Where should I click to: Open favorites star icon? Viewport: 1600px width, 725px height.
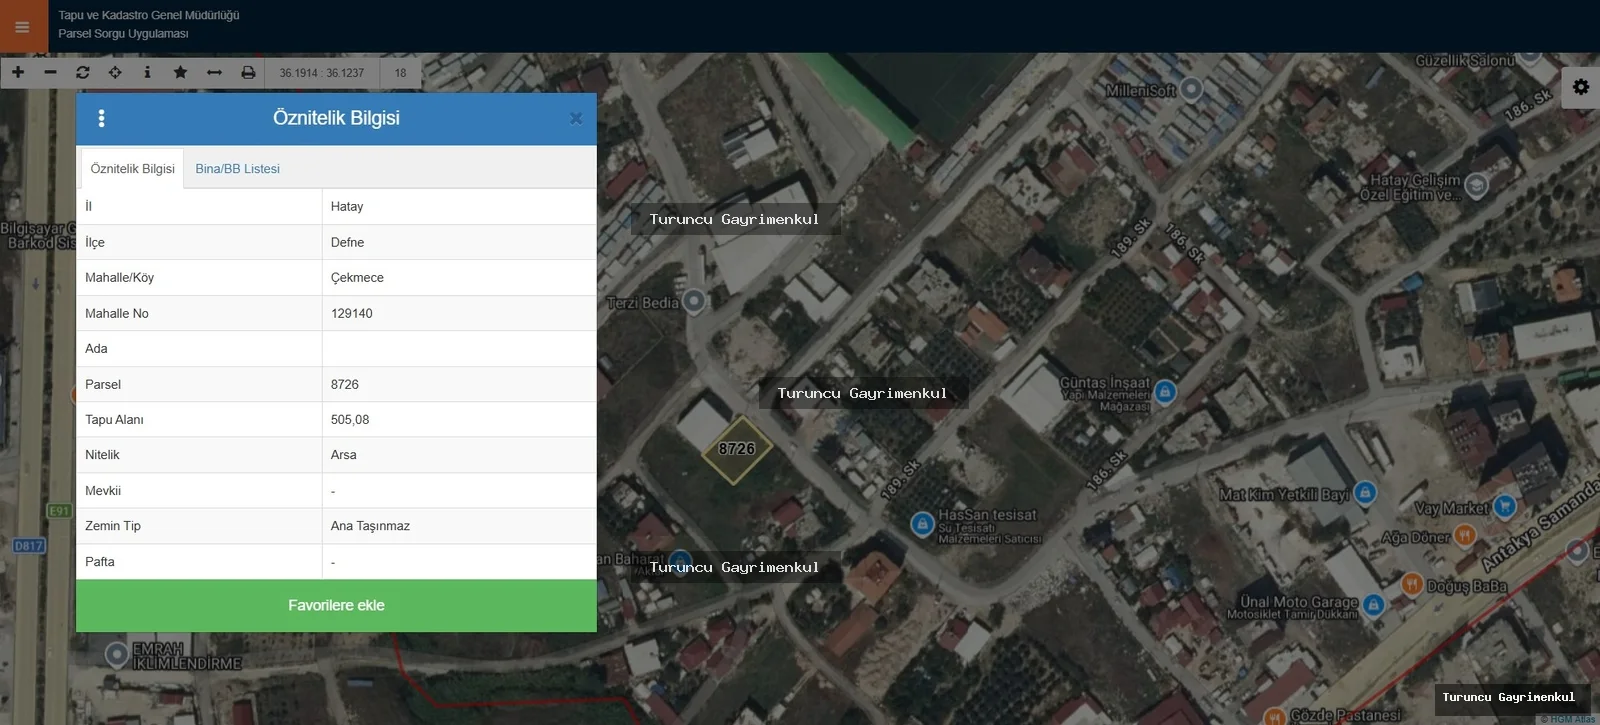pyautogui.click(x=180, y=72)
